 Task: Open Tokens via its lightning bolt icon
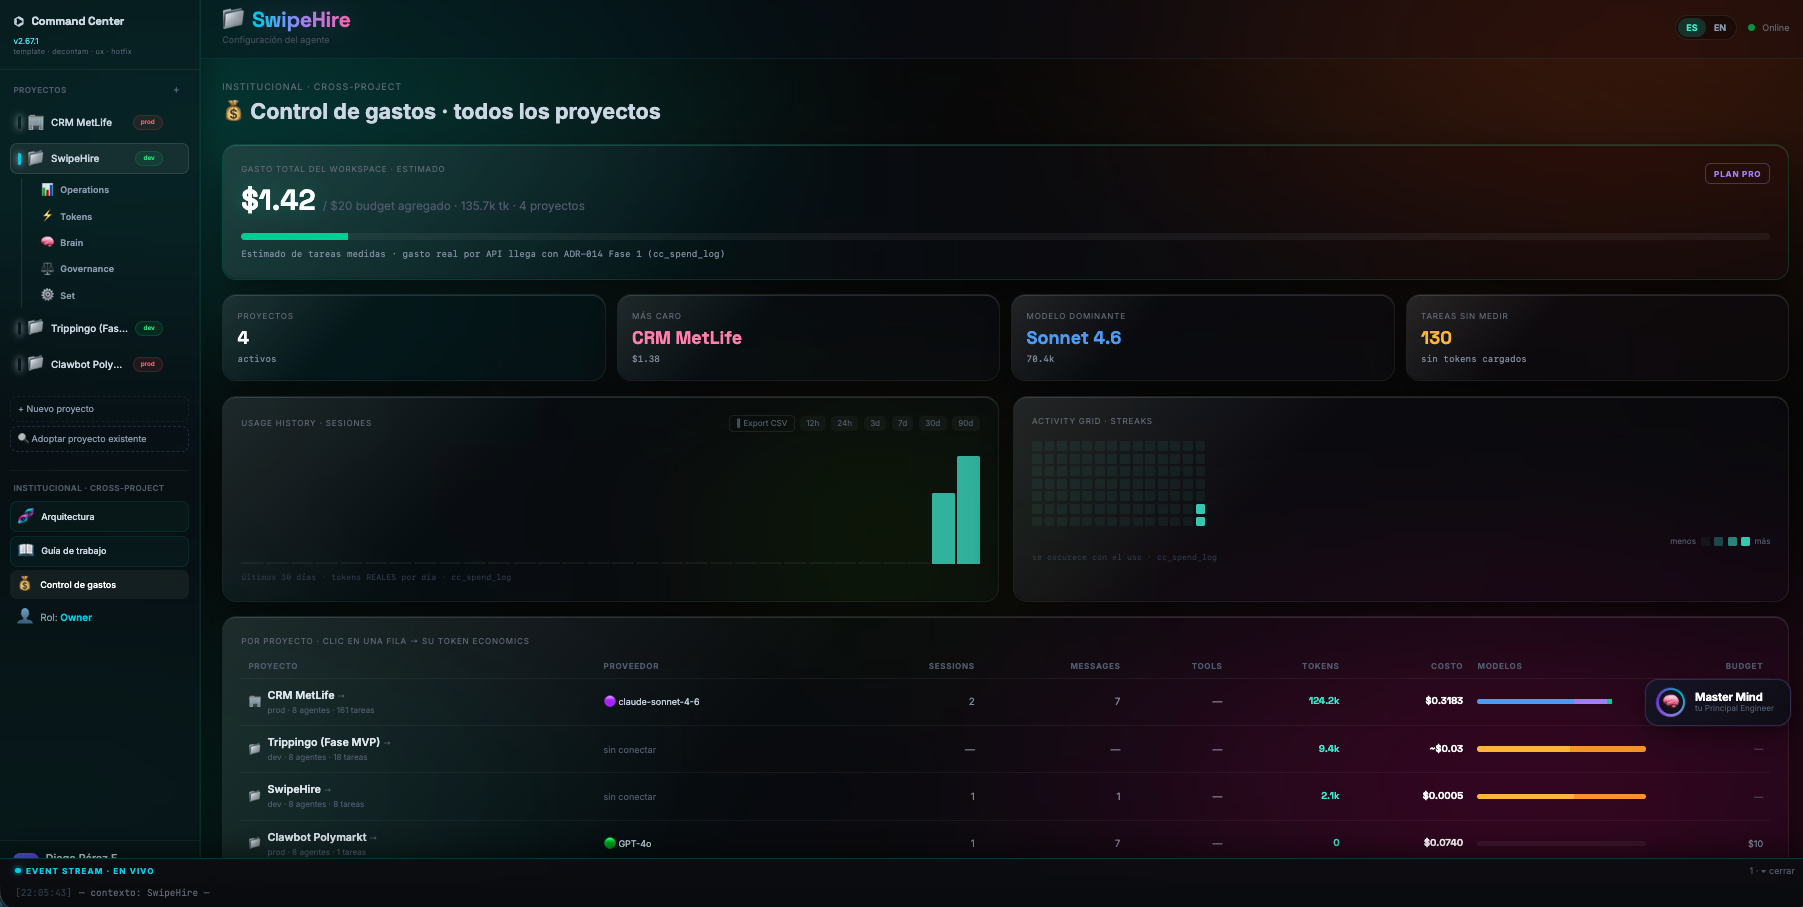click(47, 216)
